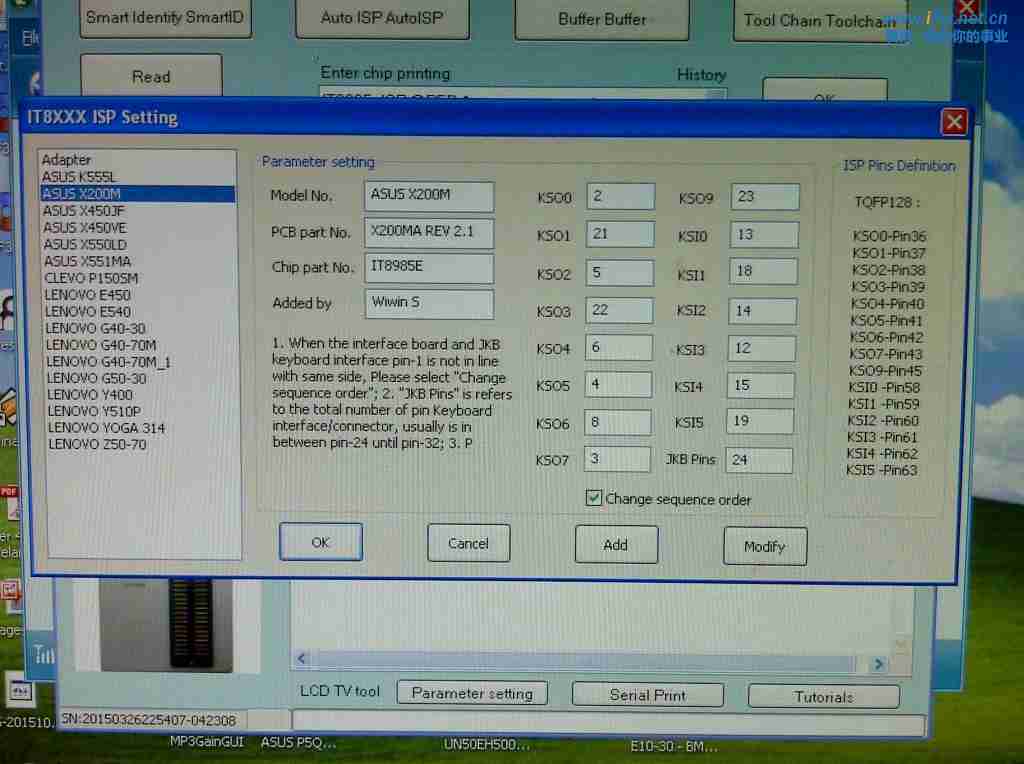Click OK in the ISP Setting dialog
This screenshot has width=1024, height=764.
coord(320,542)
